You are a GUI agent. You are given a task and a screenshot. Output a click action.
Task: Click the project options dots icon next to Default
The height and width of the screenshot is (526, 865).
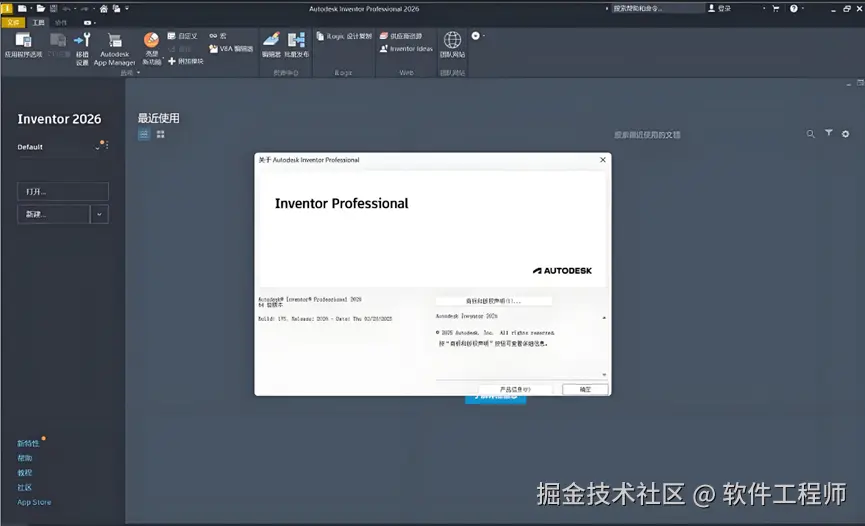[106, 145]
